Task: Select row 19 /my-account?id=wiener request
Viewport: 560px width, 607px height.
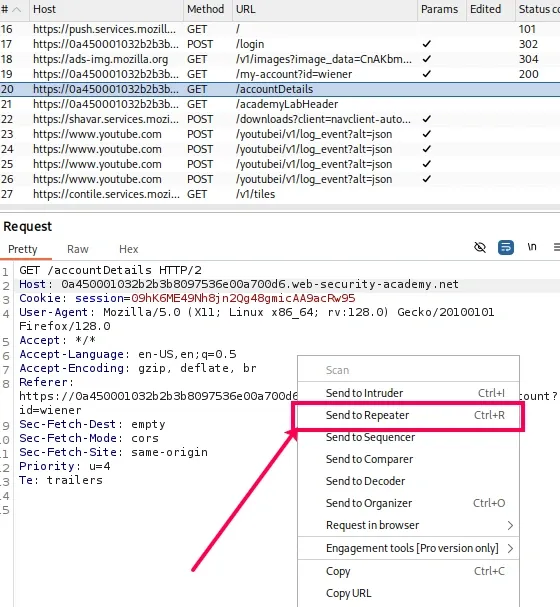Action: click(280, 74)
